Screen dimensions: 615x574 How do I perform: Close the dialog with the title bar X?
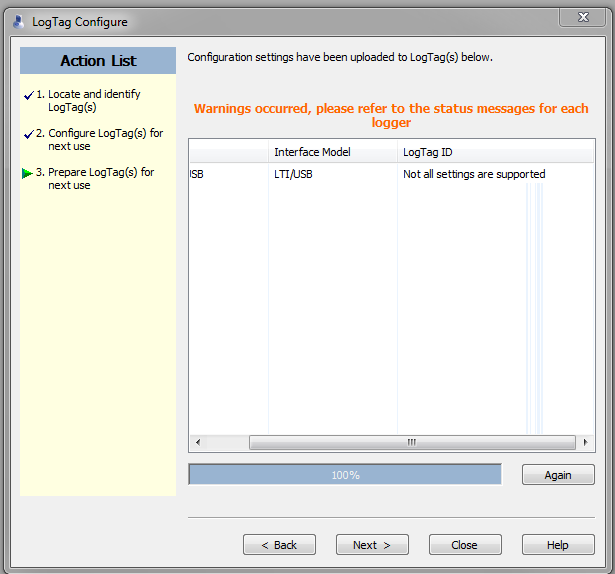582,18
